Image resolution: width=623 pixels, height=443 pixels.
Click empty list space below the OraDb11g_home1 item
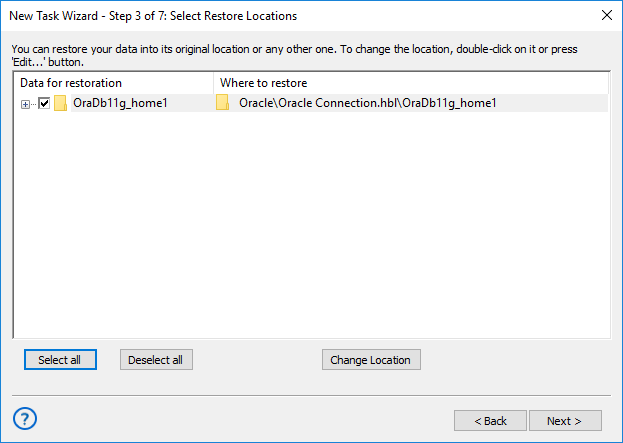coord(110,220)
